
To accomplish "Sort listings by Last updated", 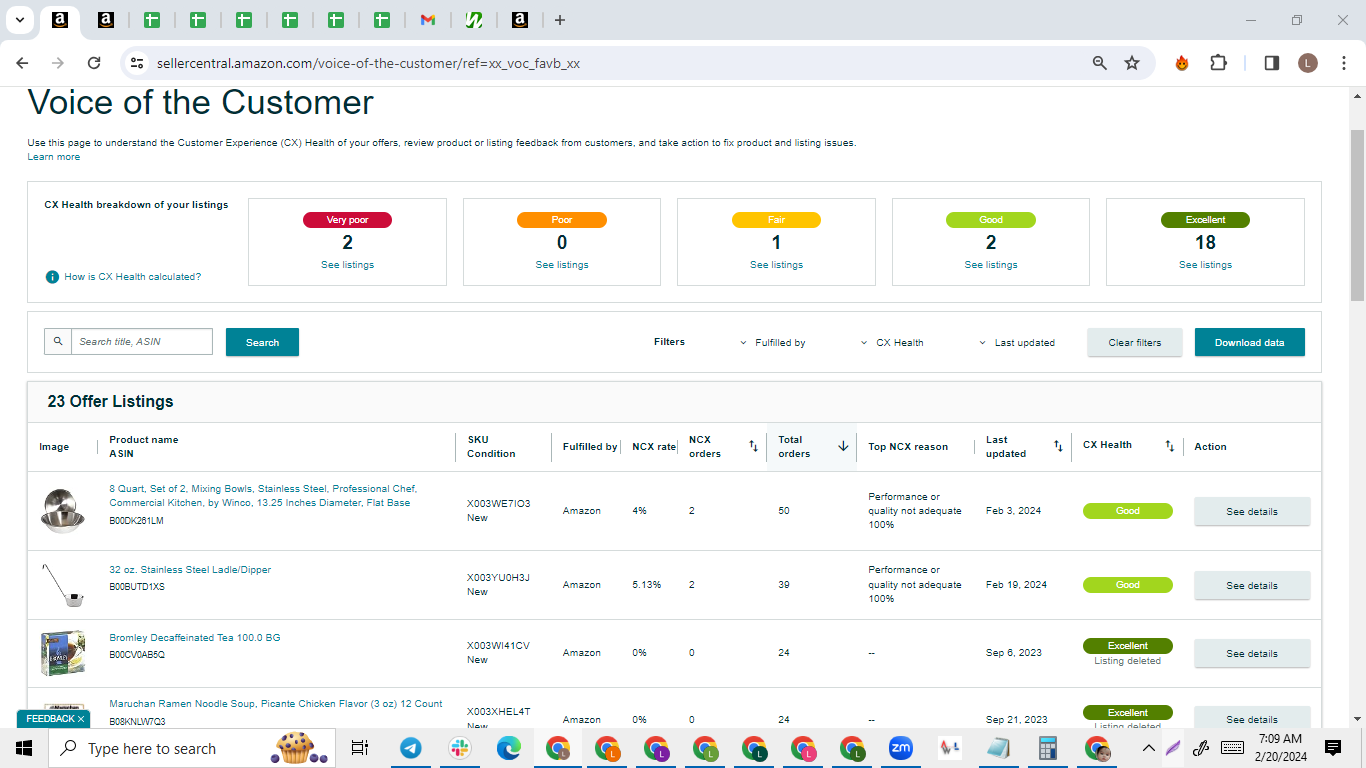I will [x=1058, y=446].
